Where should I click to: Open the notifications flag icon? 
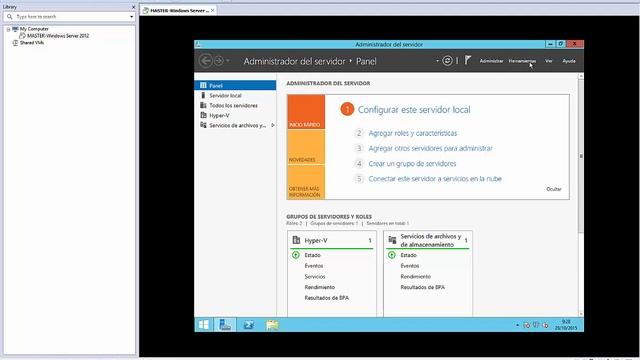pos(468,60)
